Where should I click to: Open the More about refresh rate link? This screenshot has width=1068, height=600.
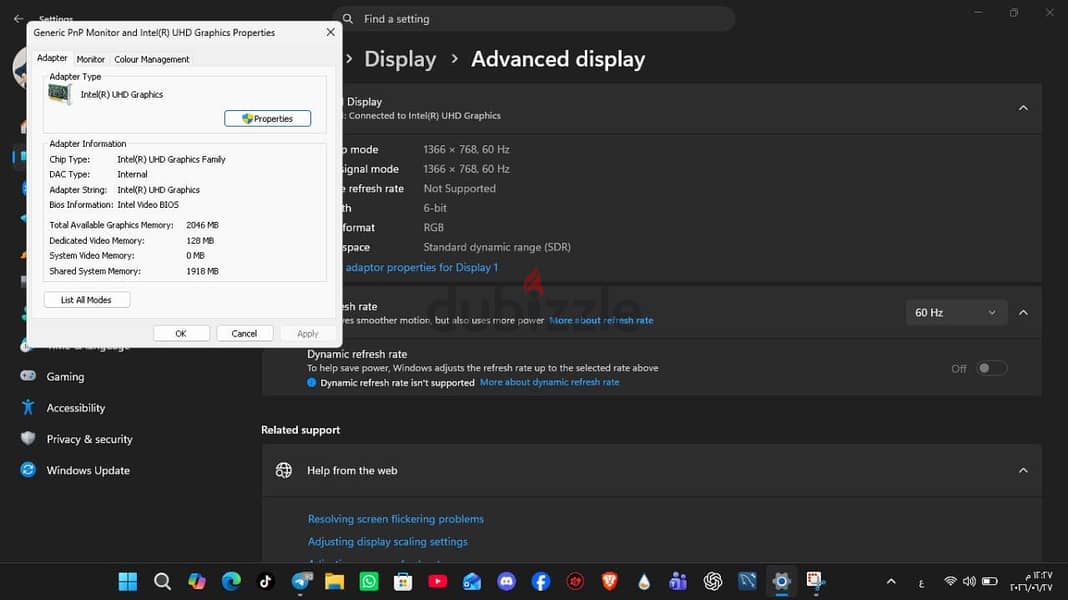[x=601, y=320]
